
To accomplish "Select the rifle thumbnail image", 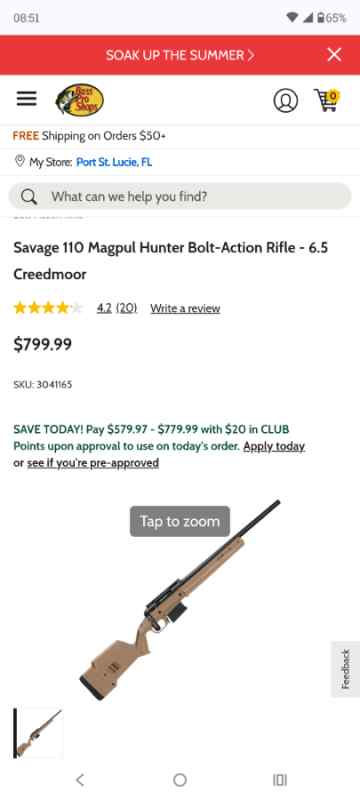I will click(x=39, y=733).
